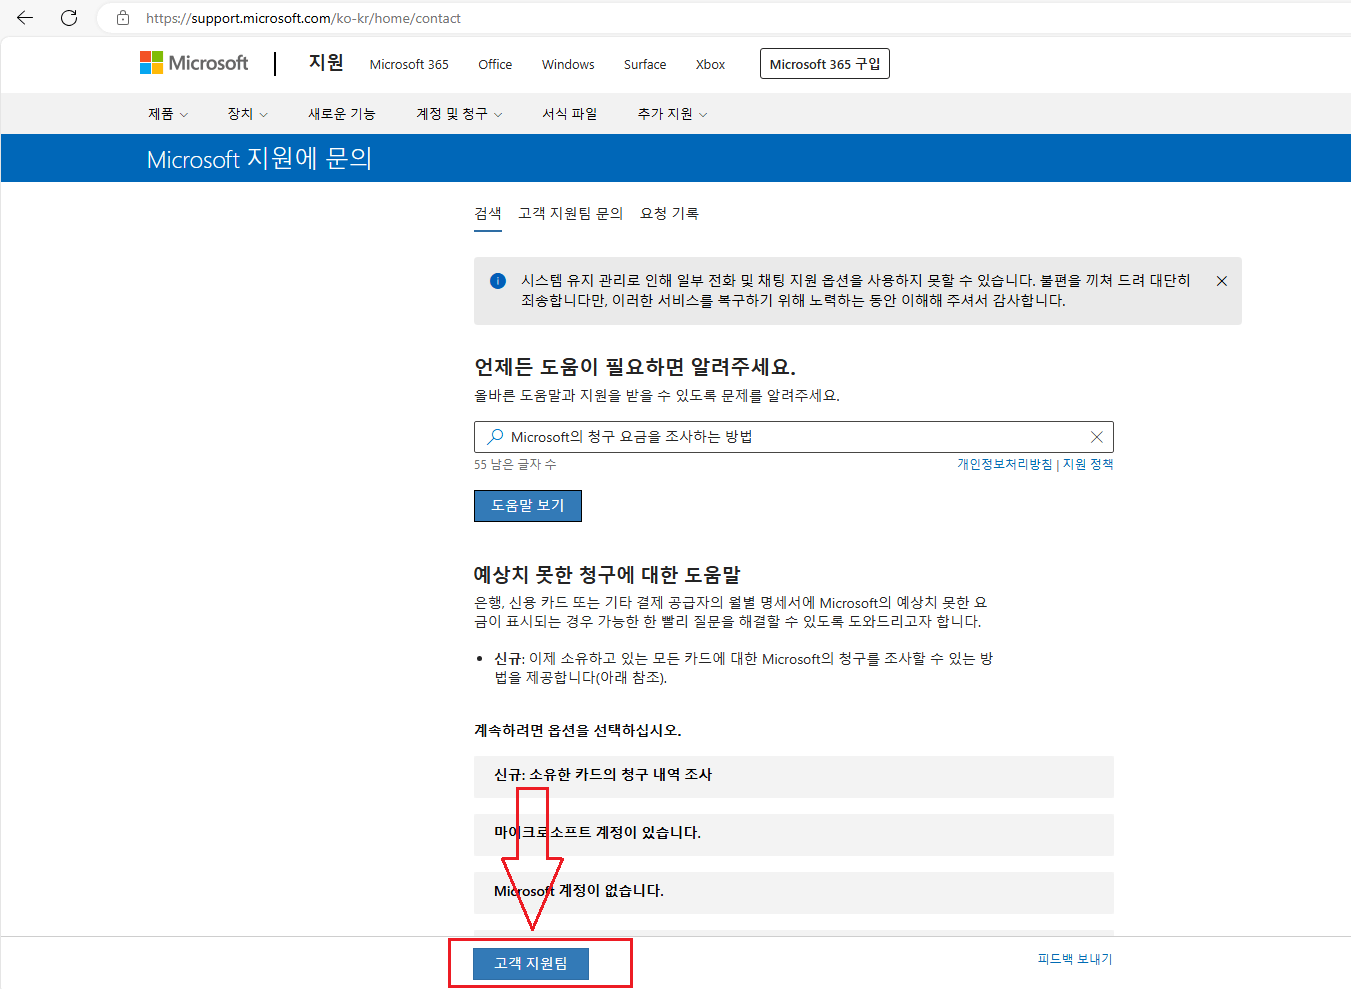The height and width of the screenshot is (989, 1351).
Task: Click the heading 예상치 못한 청구에 대한 도움말
Action: [607, 575]
